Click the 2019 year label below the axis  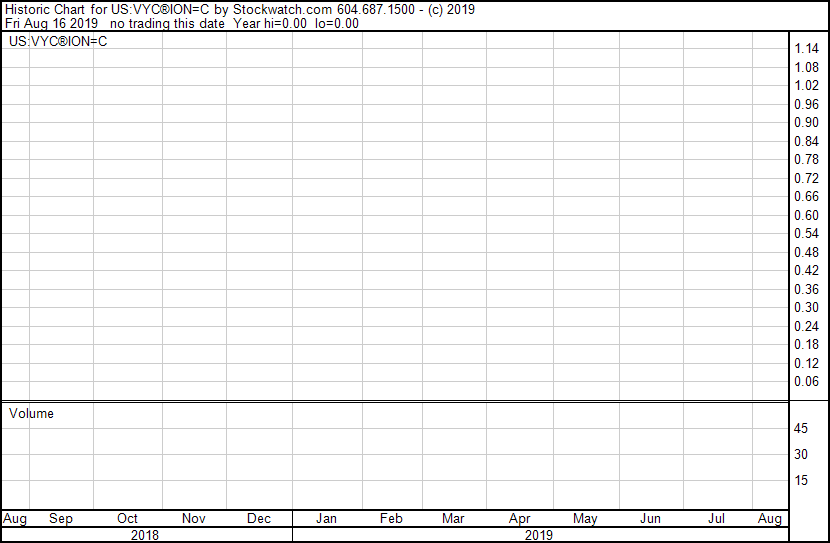pos(538,536)
